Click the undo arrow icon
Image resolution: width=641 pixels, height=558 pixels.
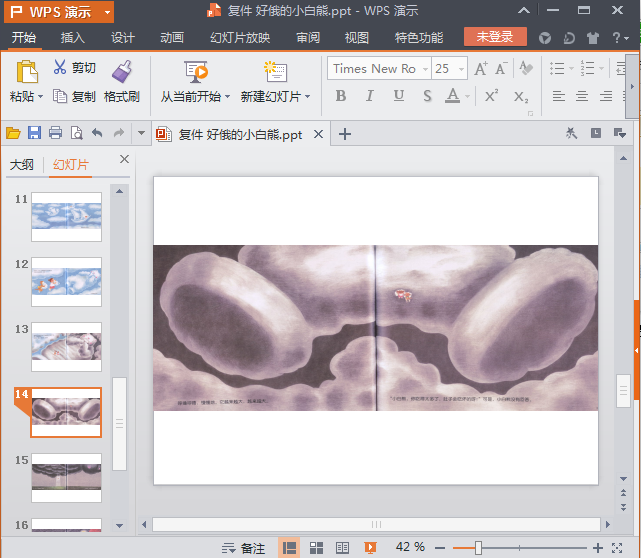[97, 134]
